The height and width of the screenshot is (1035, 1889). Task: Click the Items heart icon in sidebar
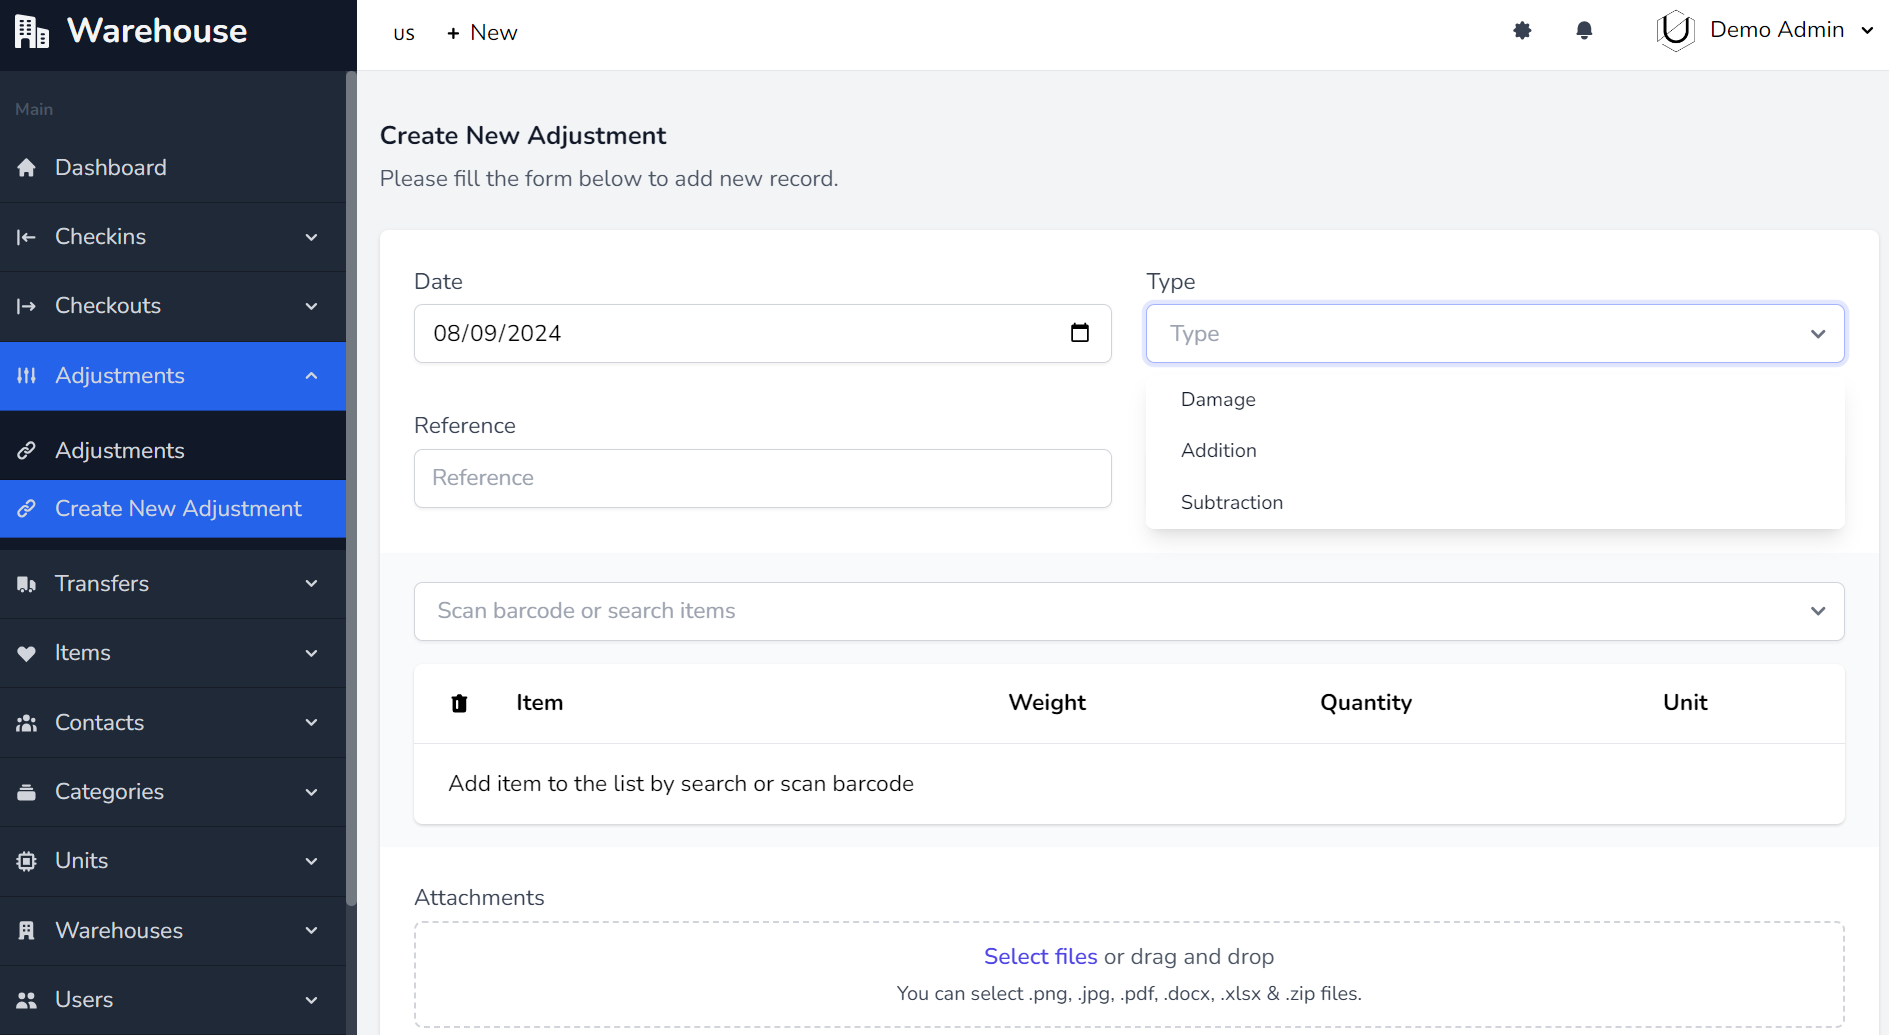tap(27, 653)
